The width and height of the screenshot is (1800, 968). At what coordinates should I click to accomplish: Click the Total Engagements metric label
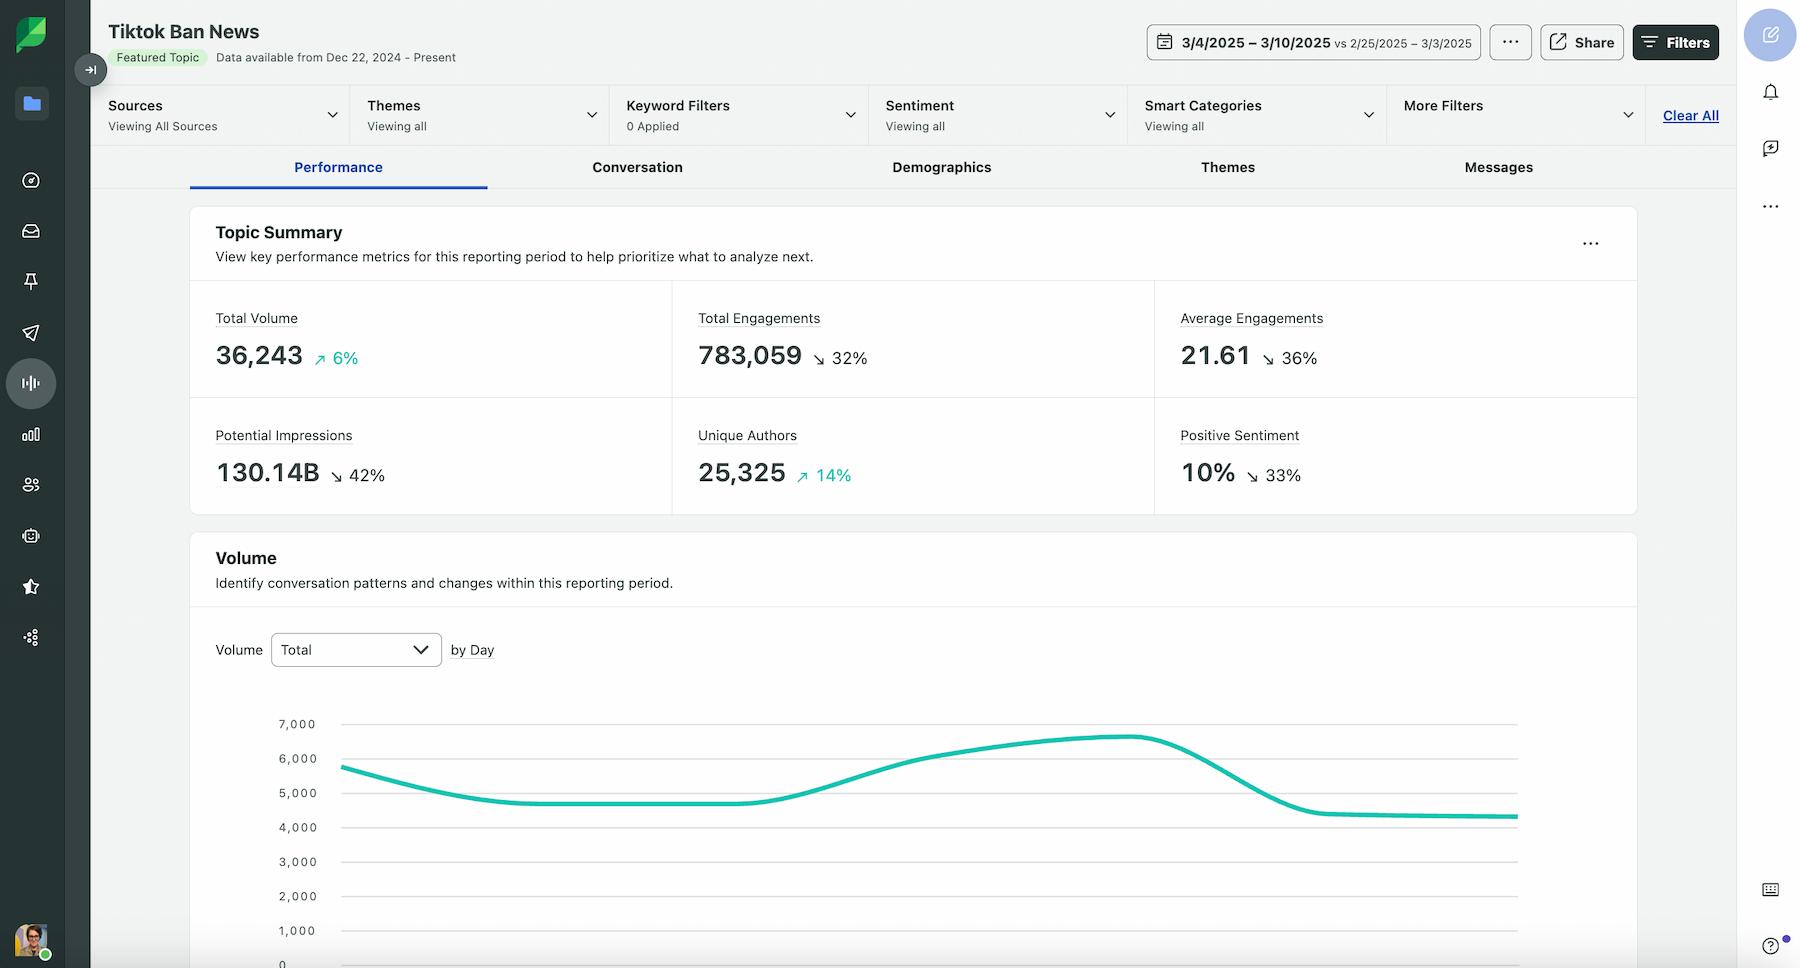click(759, 318)
